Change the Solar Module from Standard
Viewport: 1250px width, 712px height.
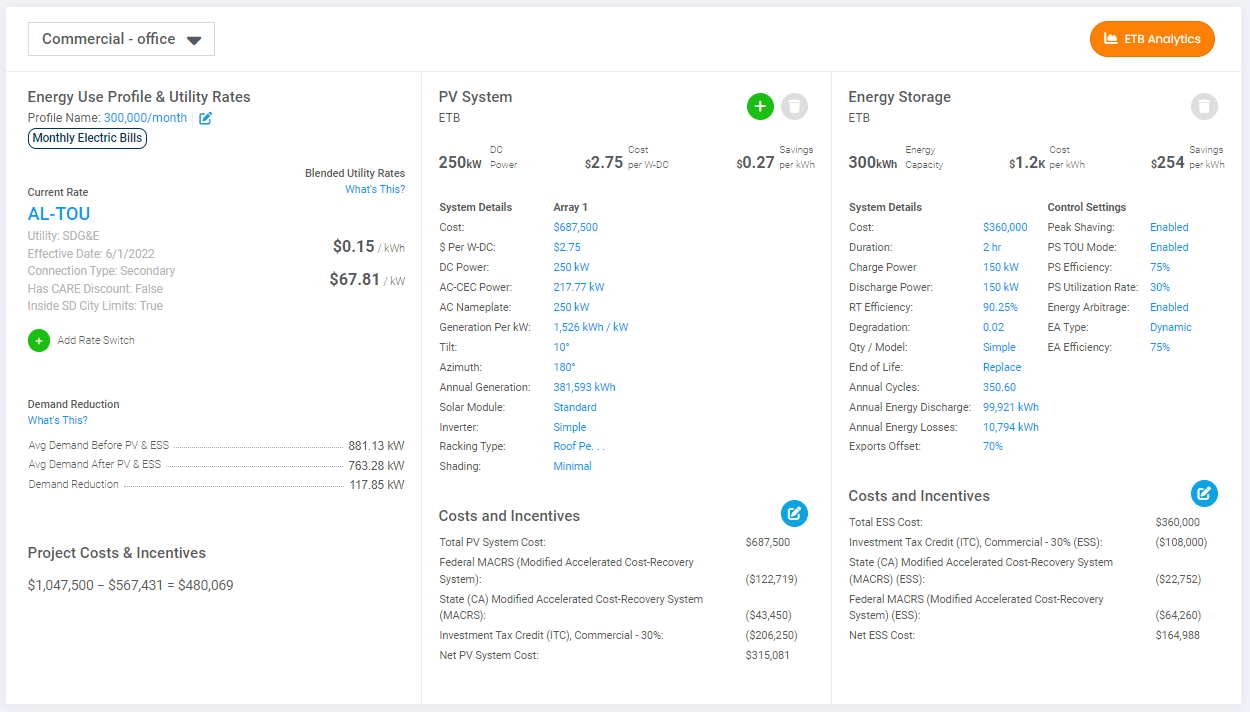pos(574,407)
